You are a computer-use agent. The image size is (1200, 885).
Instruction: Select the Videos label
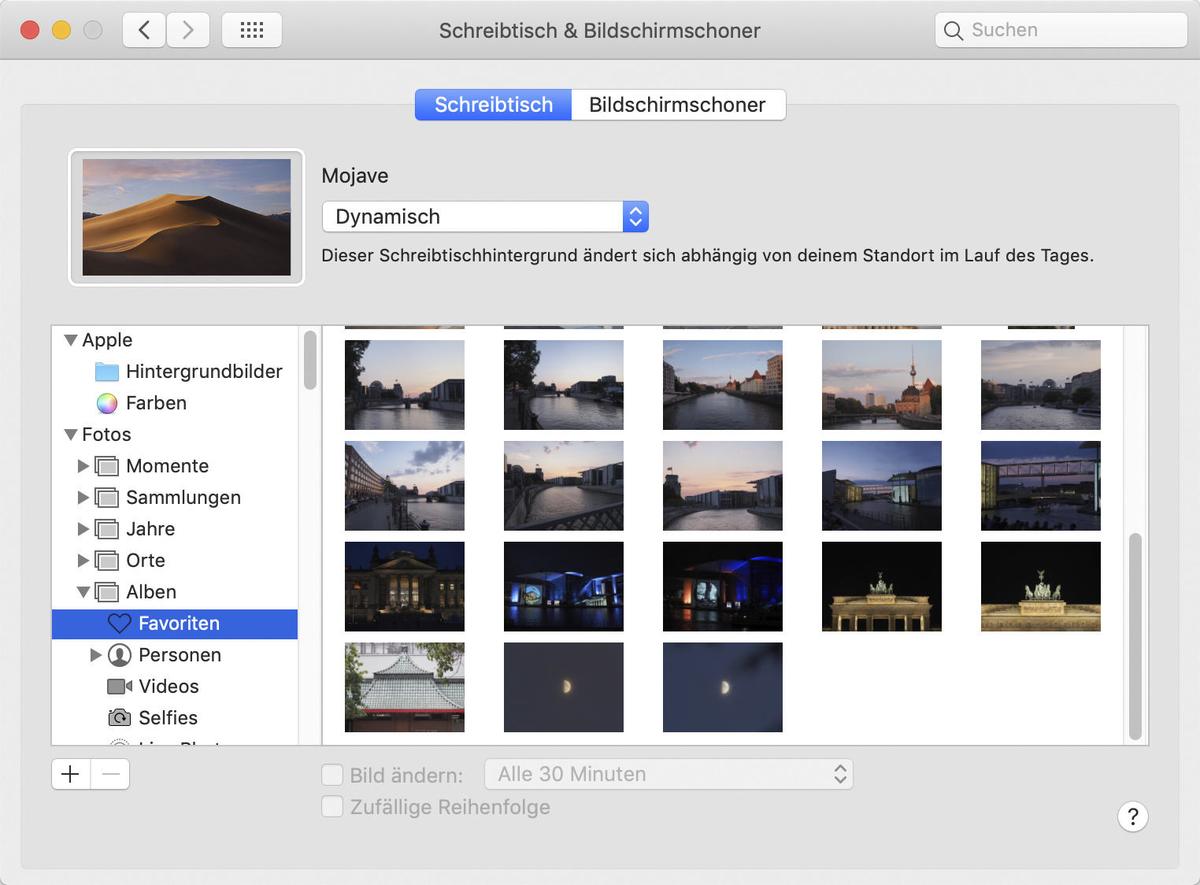(169, 687)
